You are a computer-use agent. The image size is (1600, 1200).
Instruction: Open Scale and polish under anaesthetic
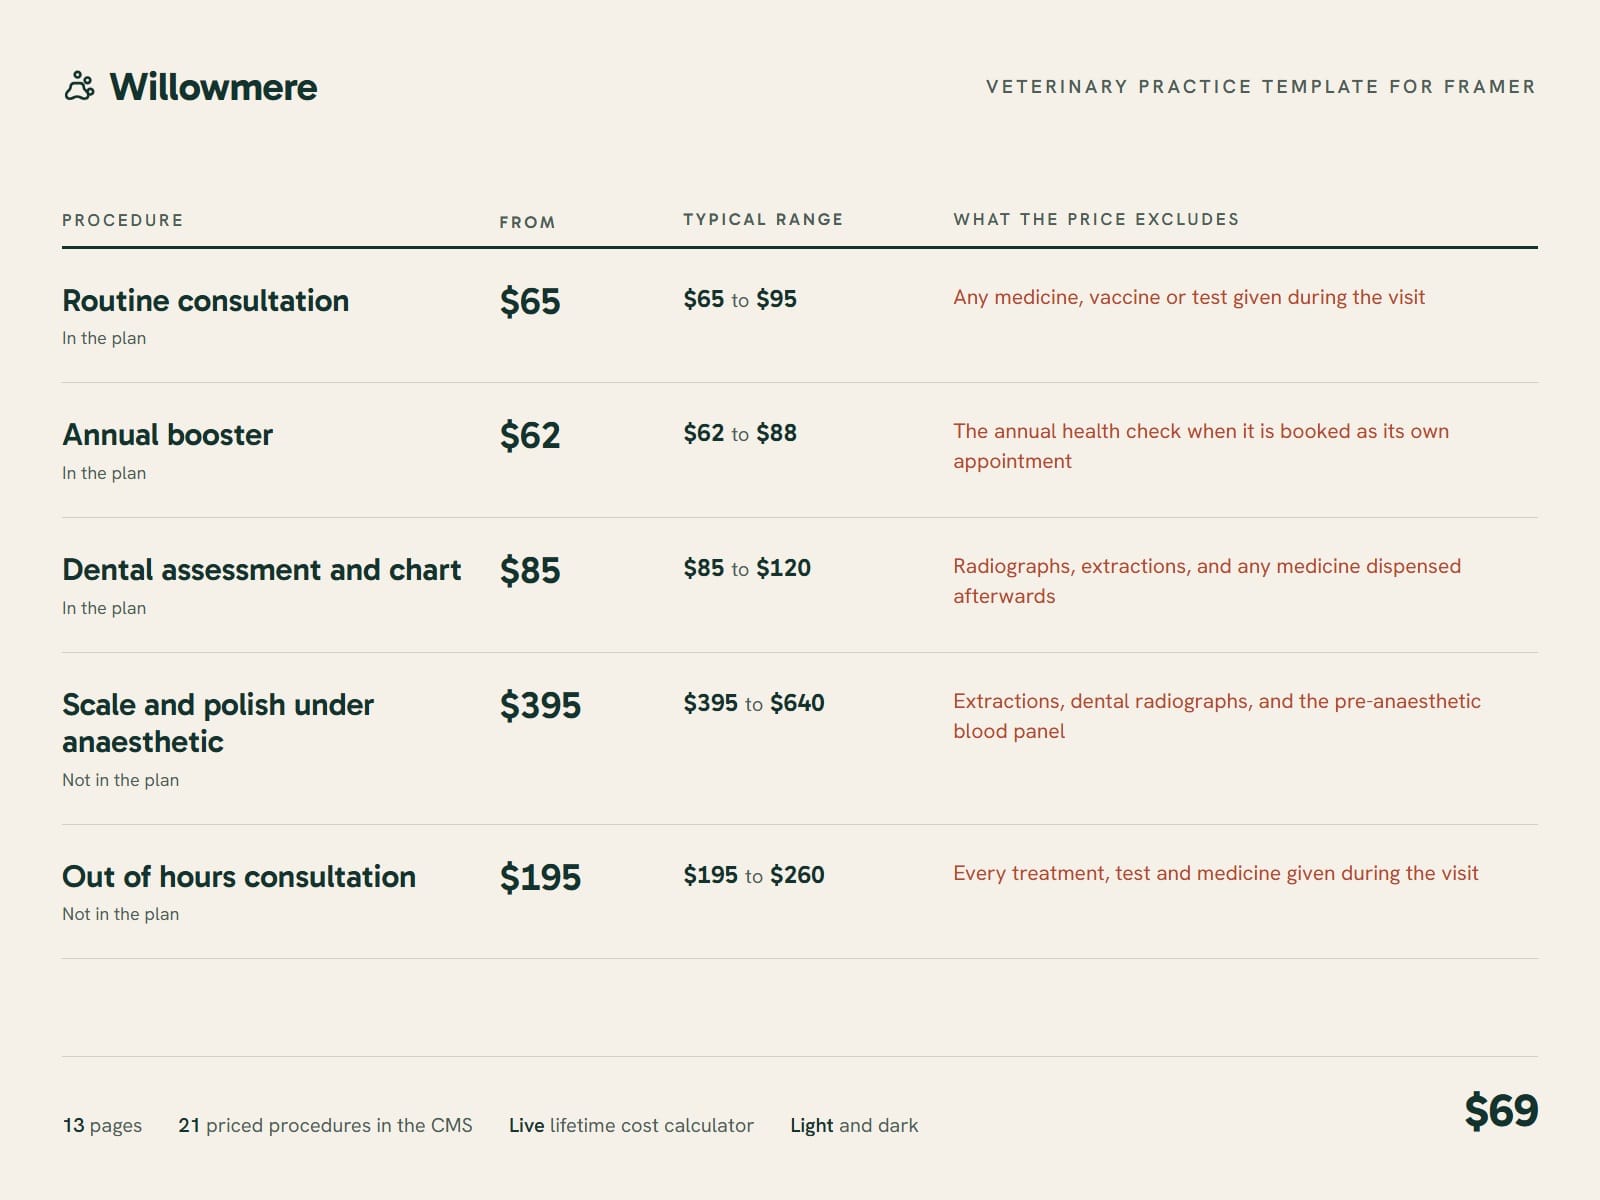coord(218,723)
